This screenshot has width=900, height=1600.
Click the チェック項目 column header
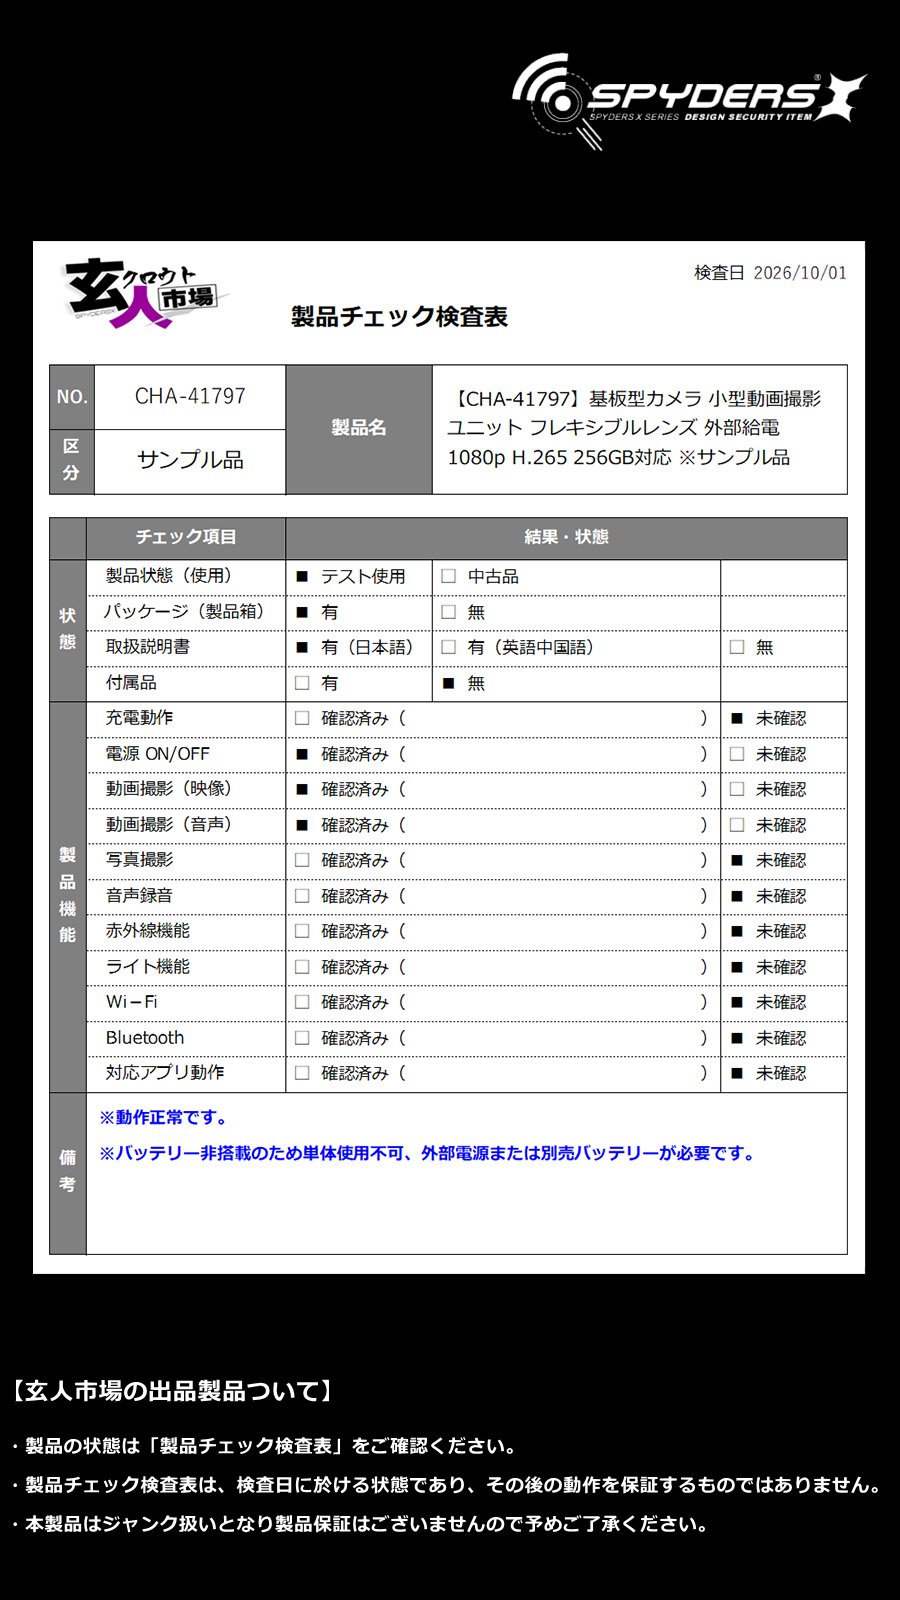[x=186, y=538]
